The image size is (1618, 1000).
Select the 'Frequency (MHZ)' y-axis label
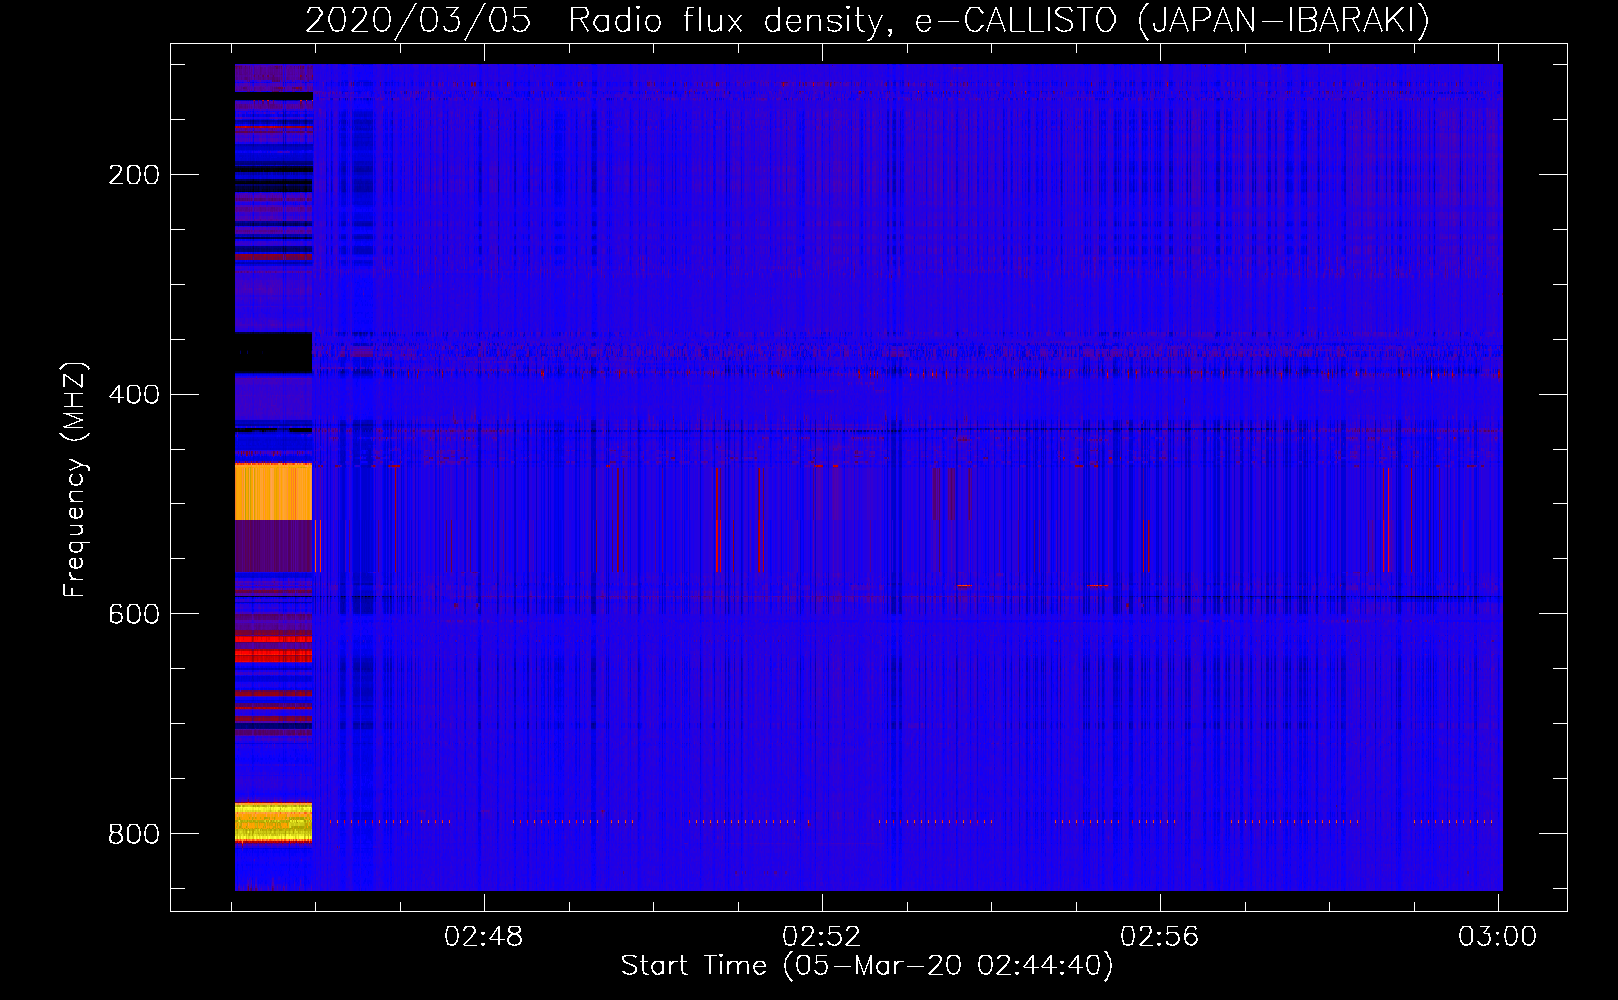pyautogui.click(x=75, y=479)
